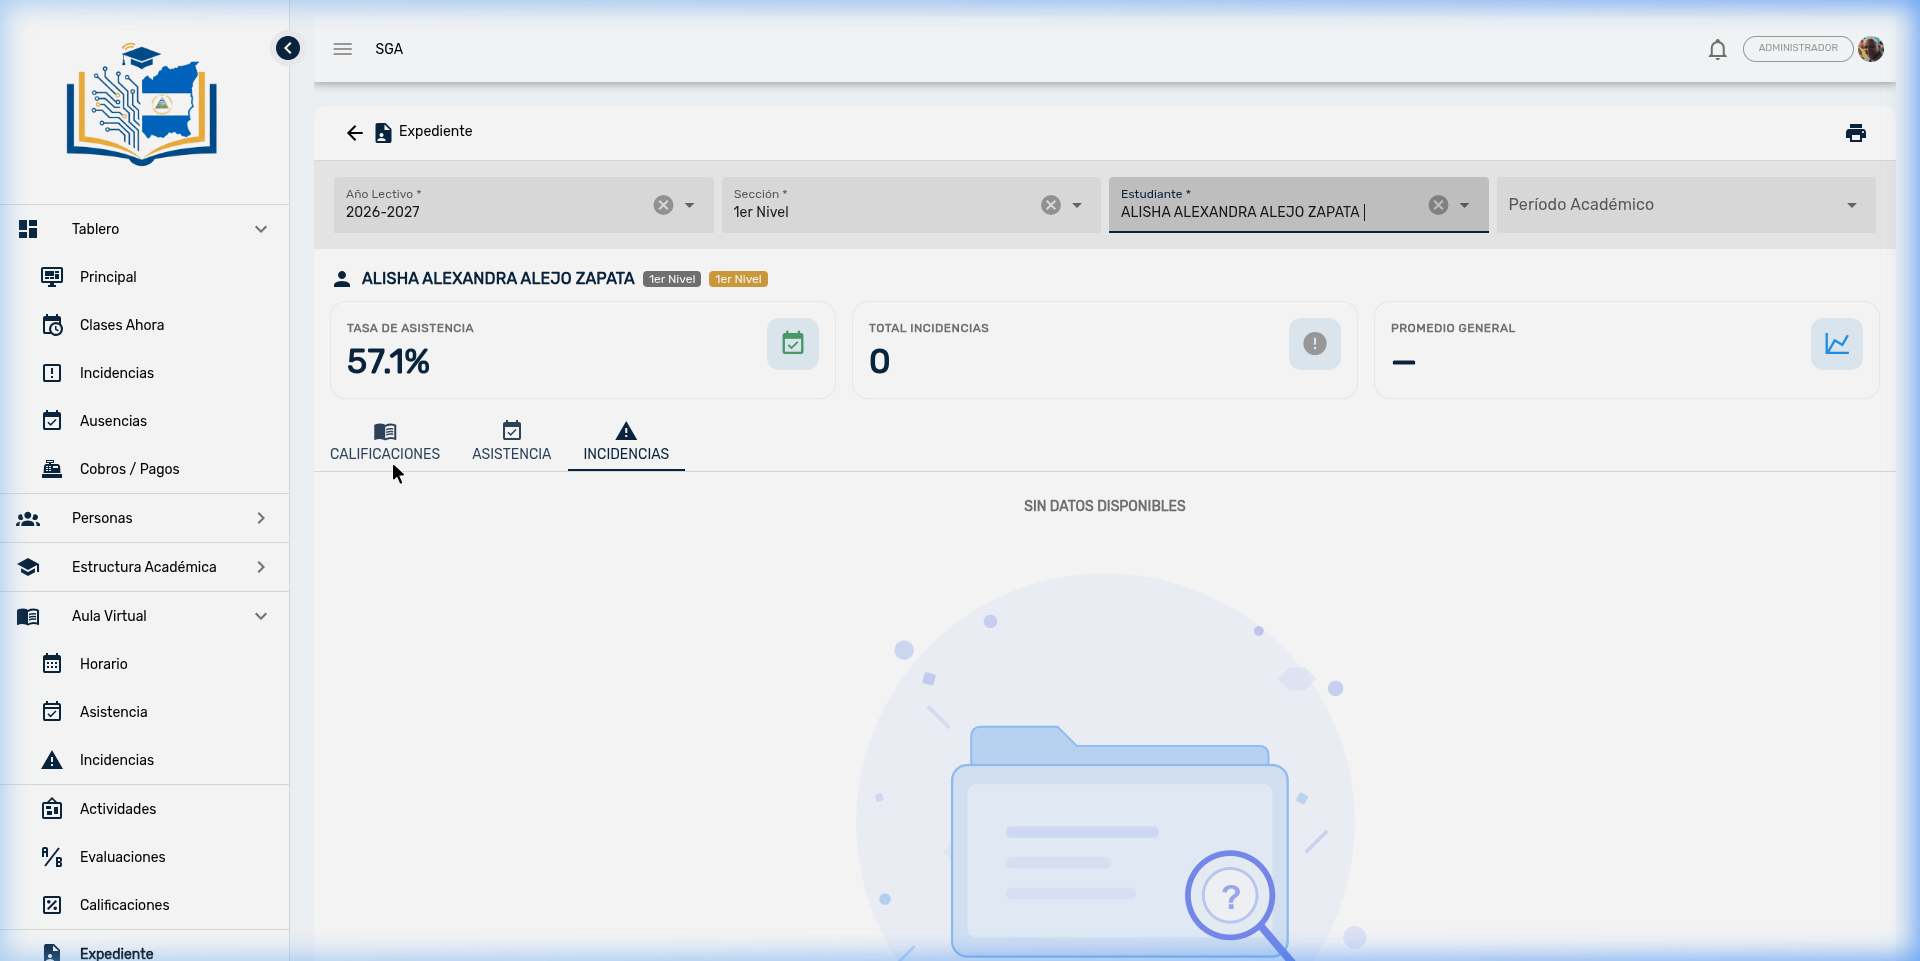Click the Administrador profile button
The height and width of the screenshot is (961, 1920).
point(1797,49)
